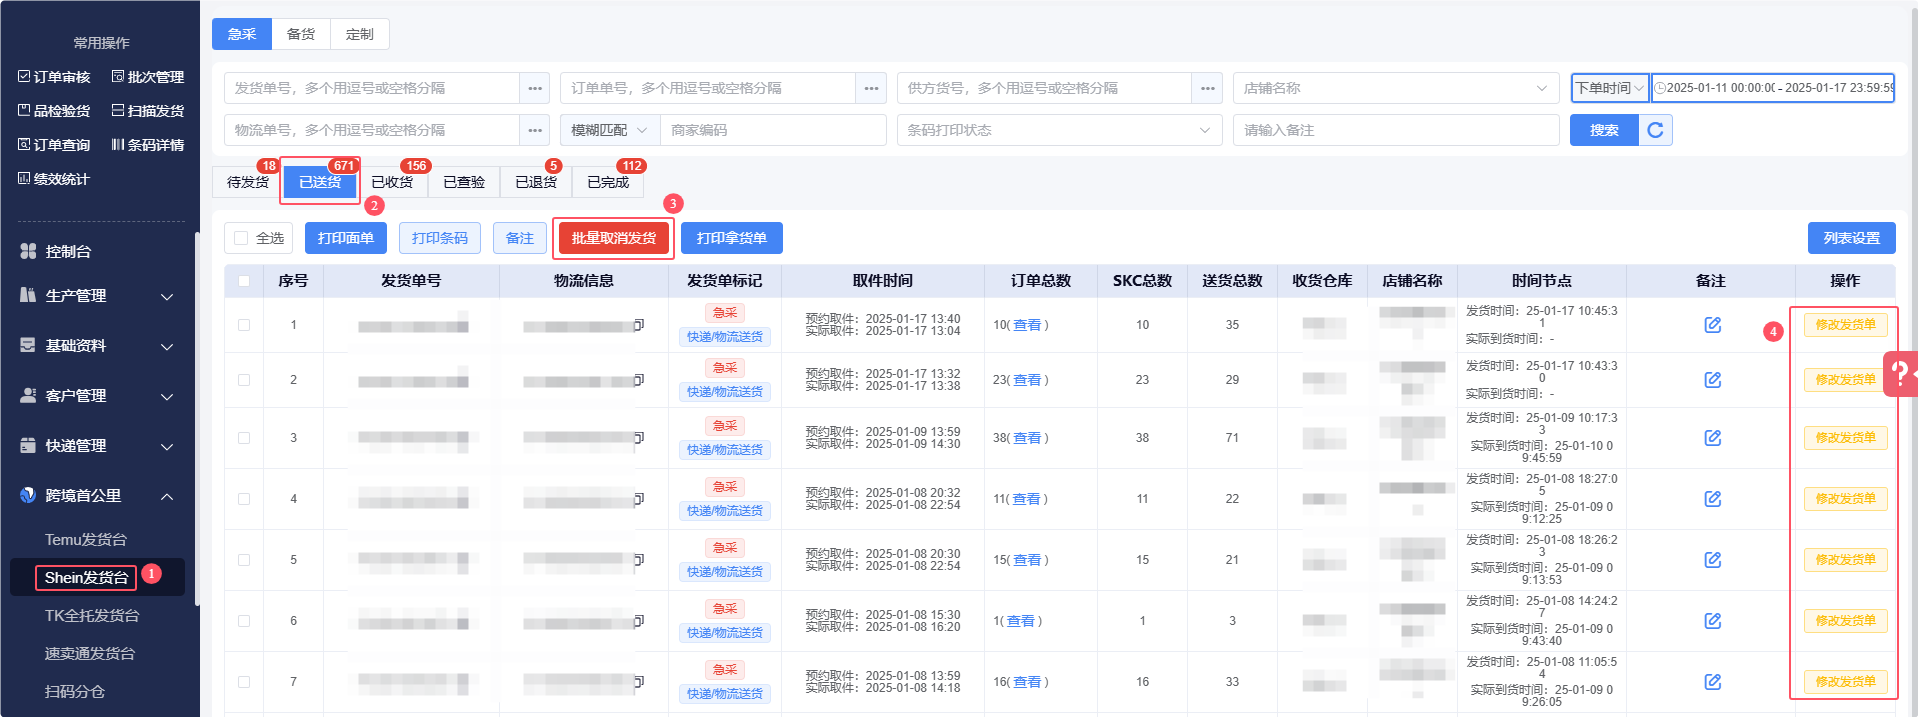Click the refresh icon next to 搜索
The image size is (1918, 717).
coord(1655,130)
